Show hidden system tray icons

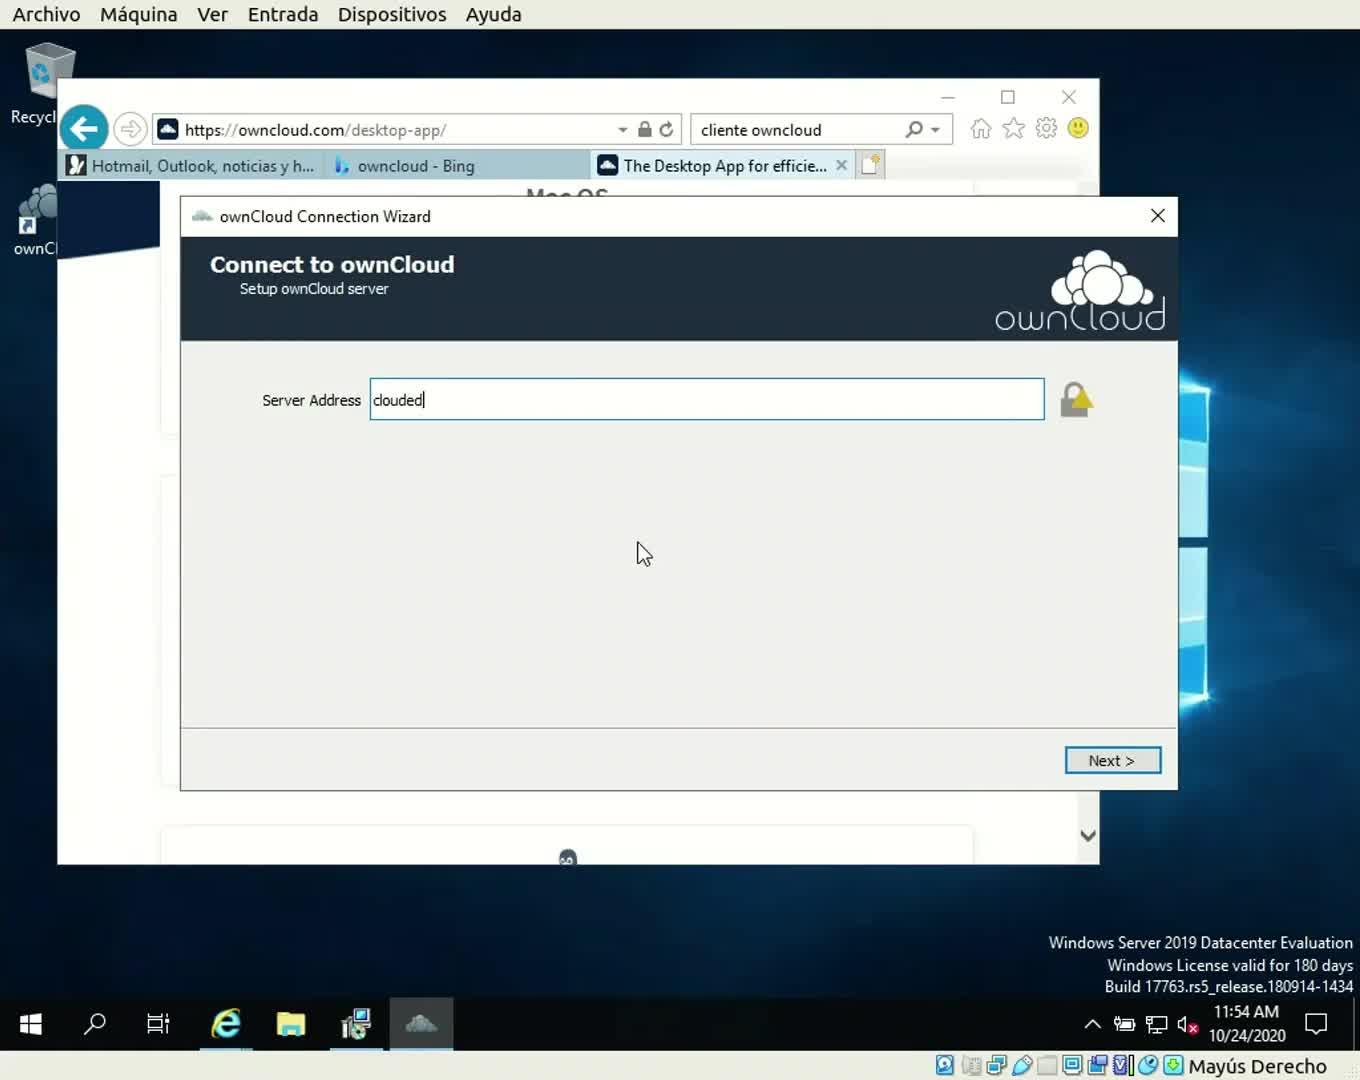pyautogui.click(x=1092, y=1024)
